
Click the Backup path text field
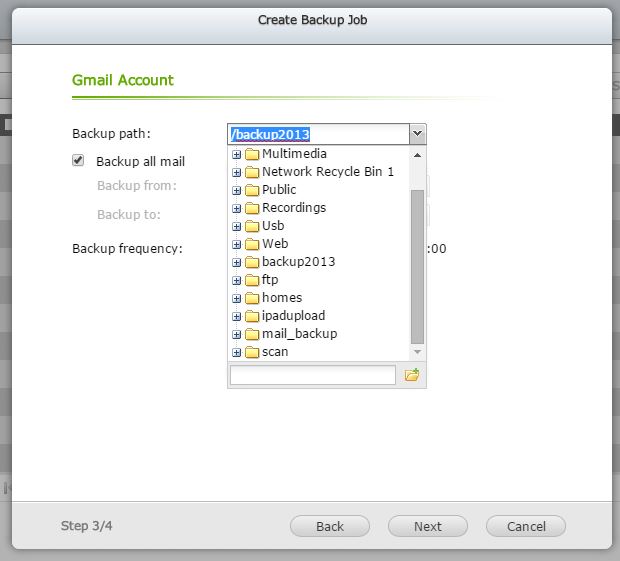click(319, 134)
